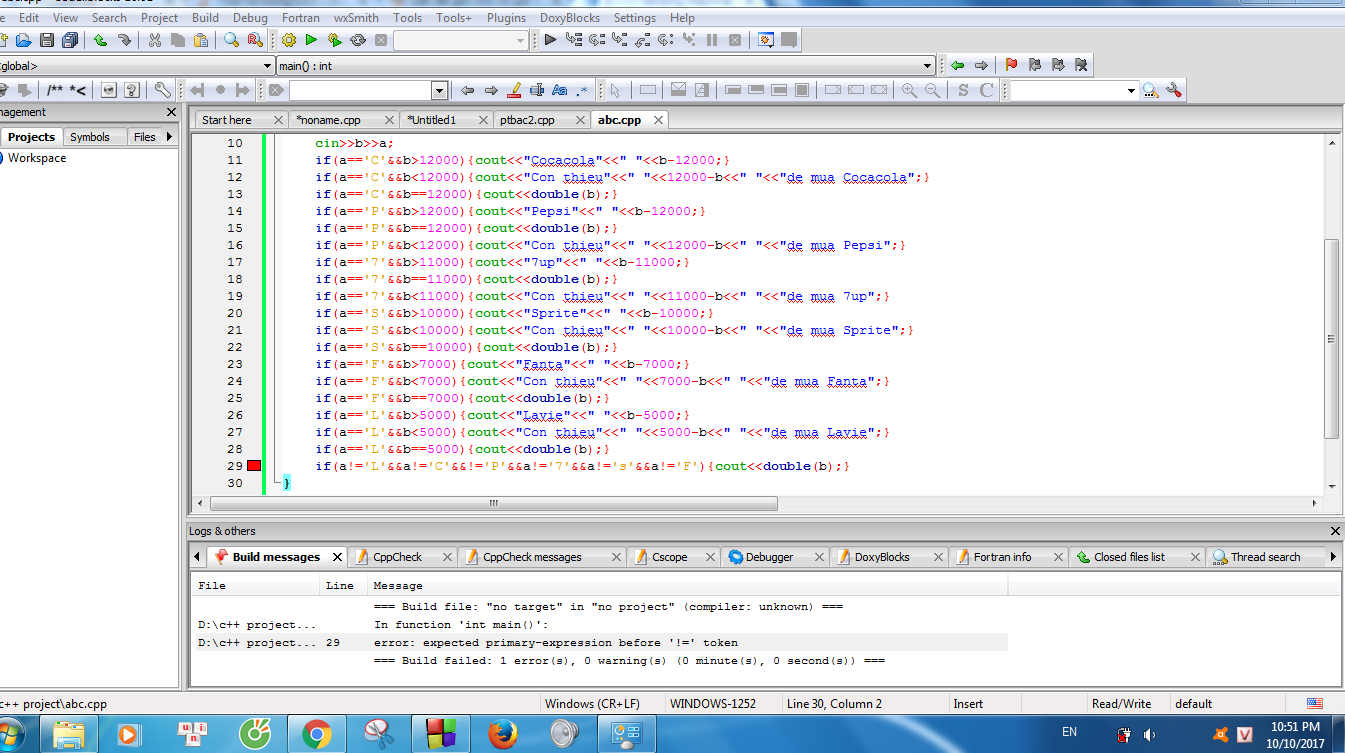Jump forward using the gray right arrow

(x=981, y=65)
